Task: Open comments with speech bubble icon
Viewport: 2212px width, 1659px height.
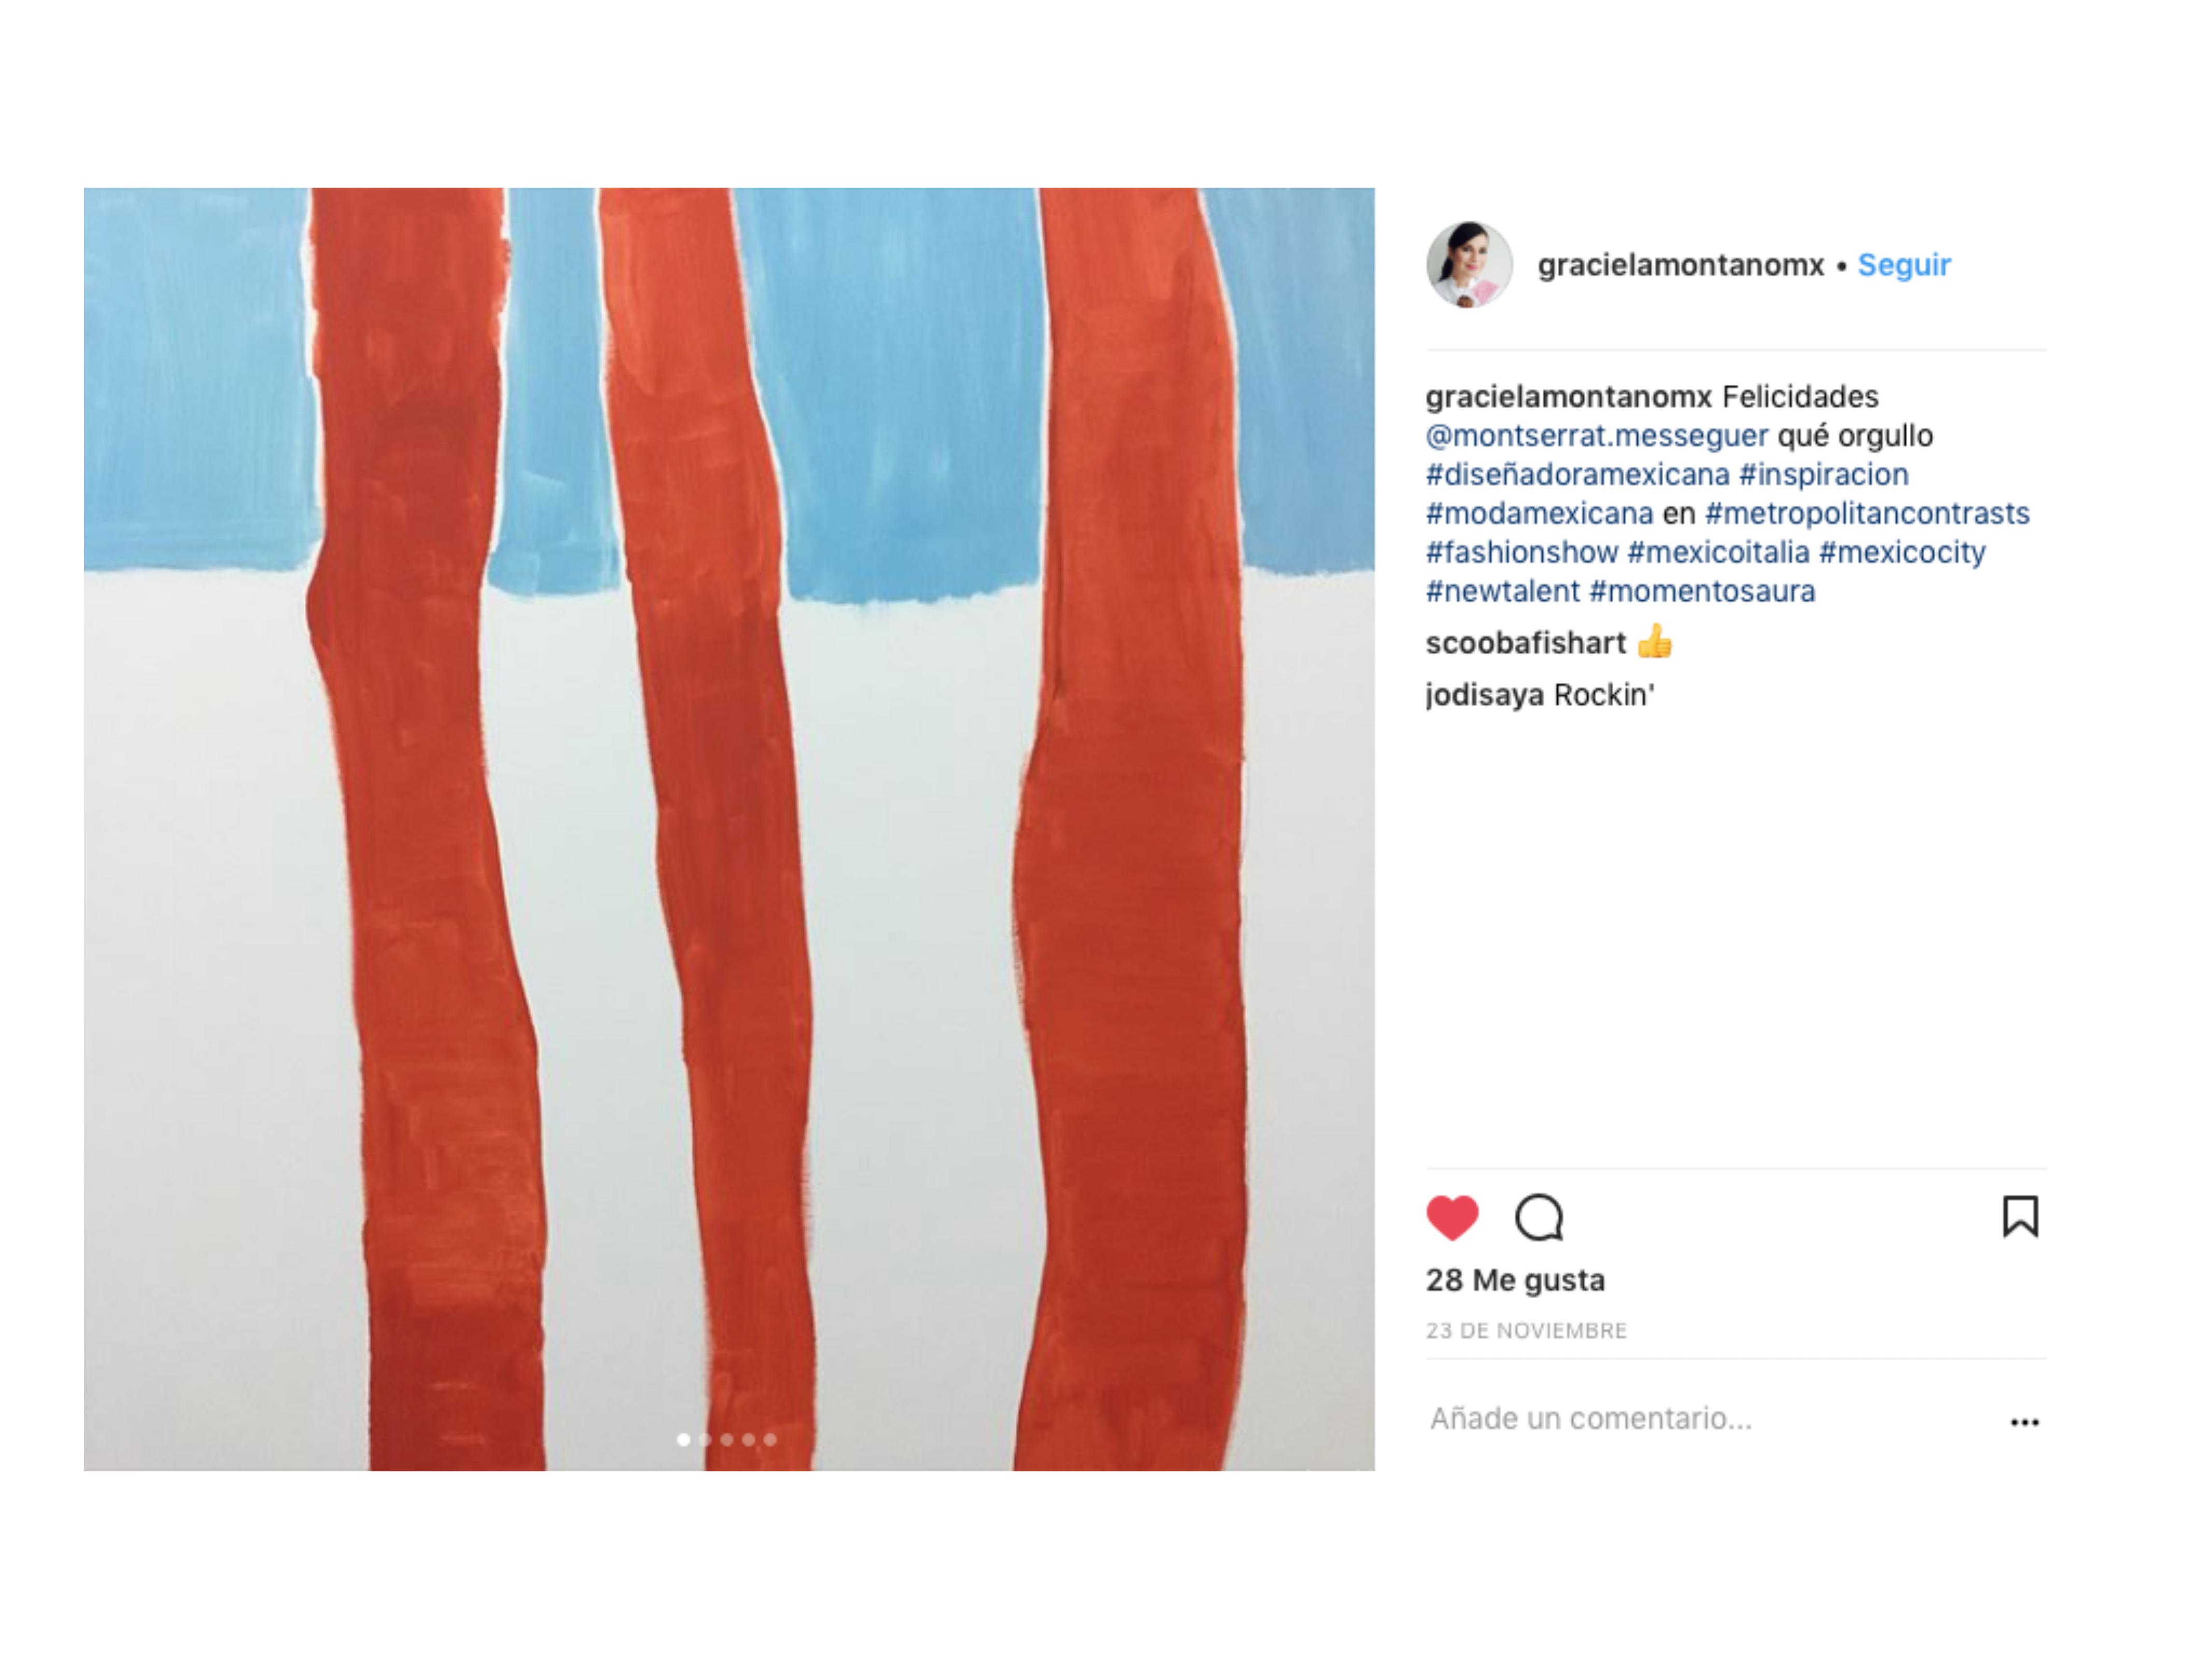Action: coord(1539,1217)
